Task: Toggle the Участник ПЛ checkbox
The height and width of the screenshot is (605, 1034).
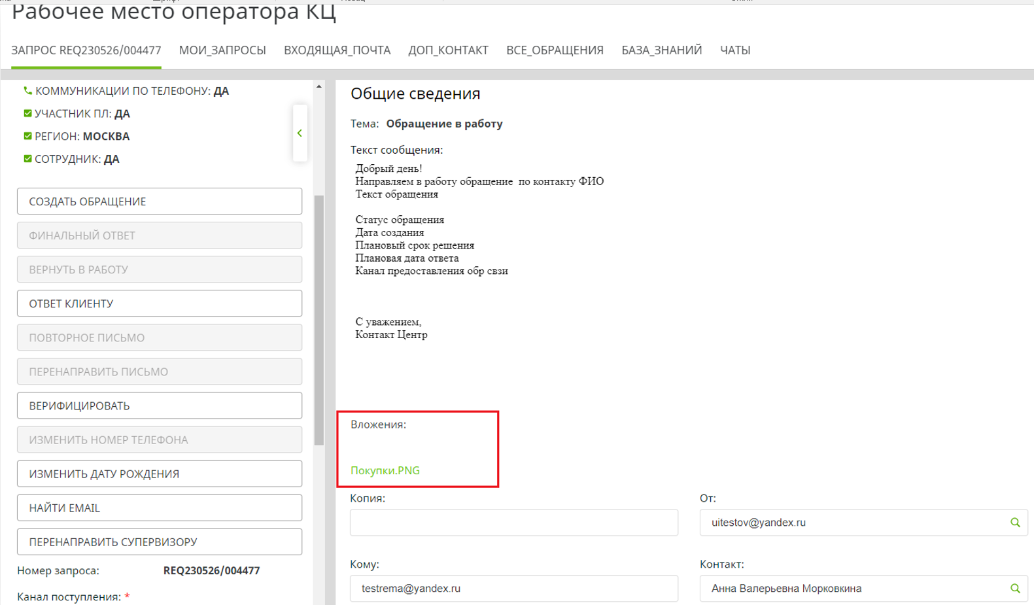Action: coord(27,114)
